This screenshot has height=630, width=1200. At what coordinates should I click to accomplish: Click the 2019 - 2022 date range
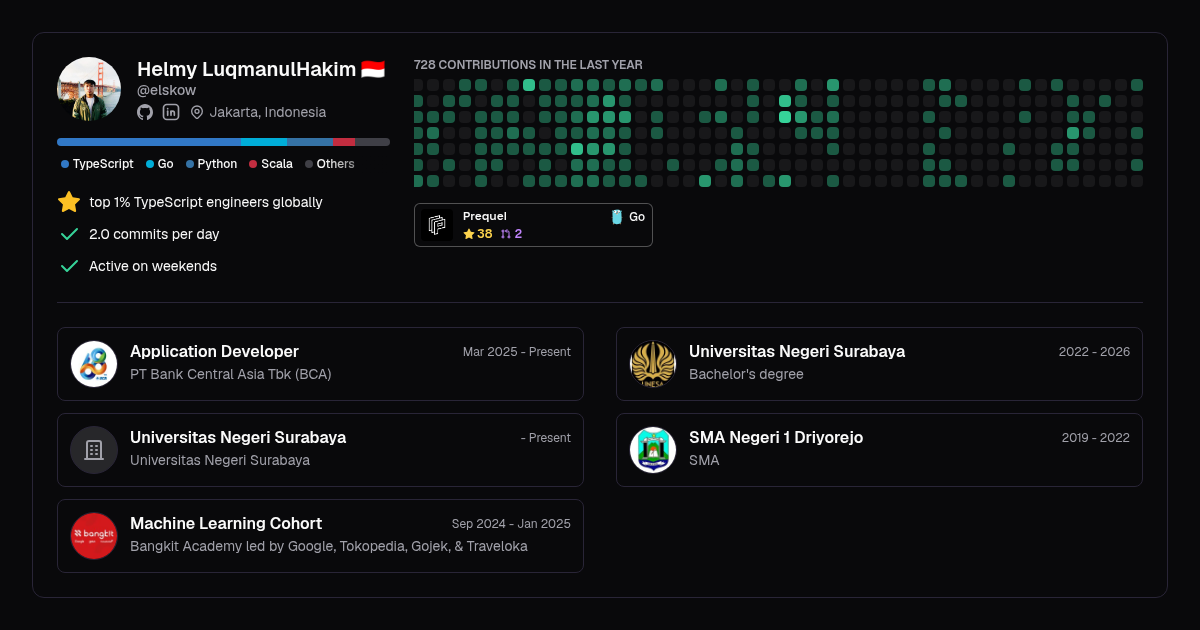[1096, 438]
